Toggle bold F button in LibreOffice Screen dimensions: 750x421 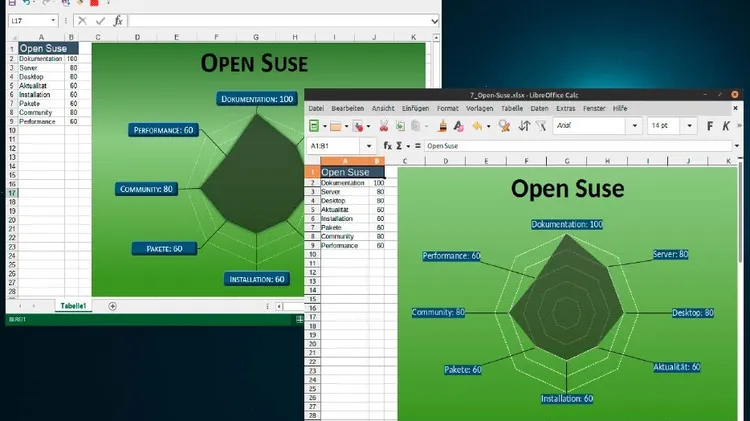pos(712,126)
